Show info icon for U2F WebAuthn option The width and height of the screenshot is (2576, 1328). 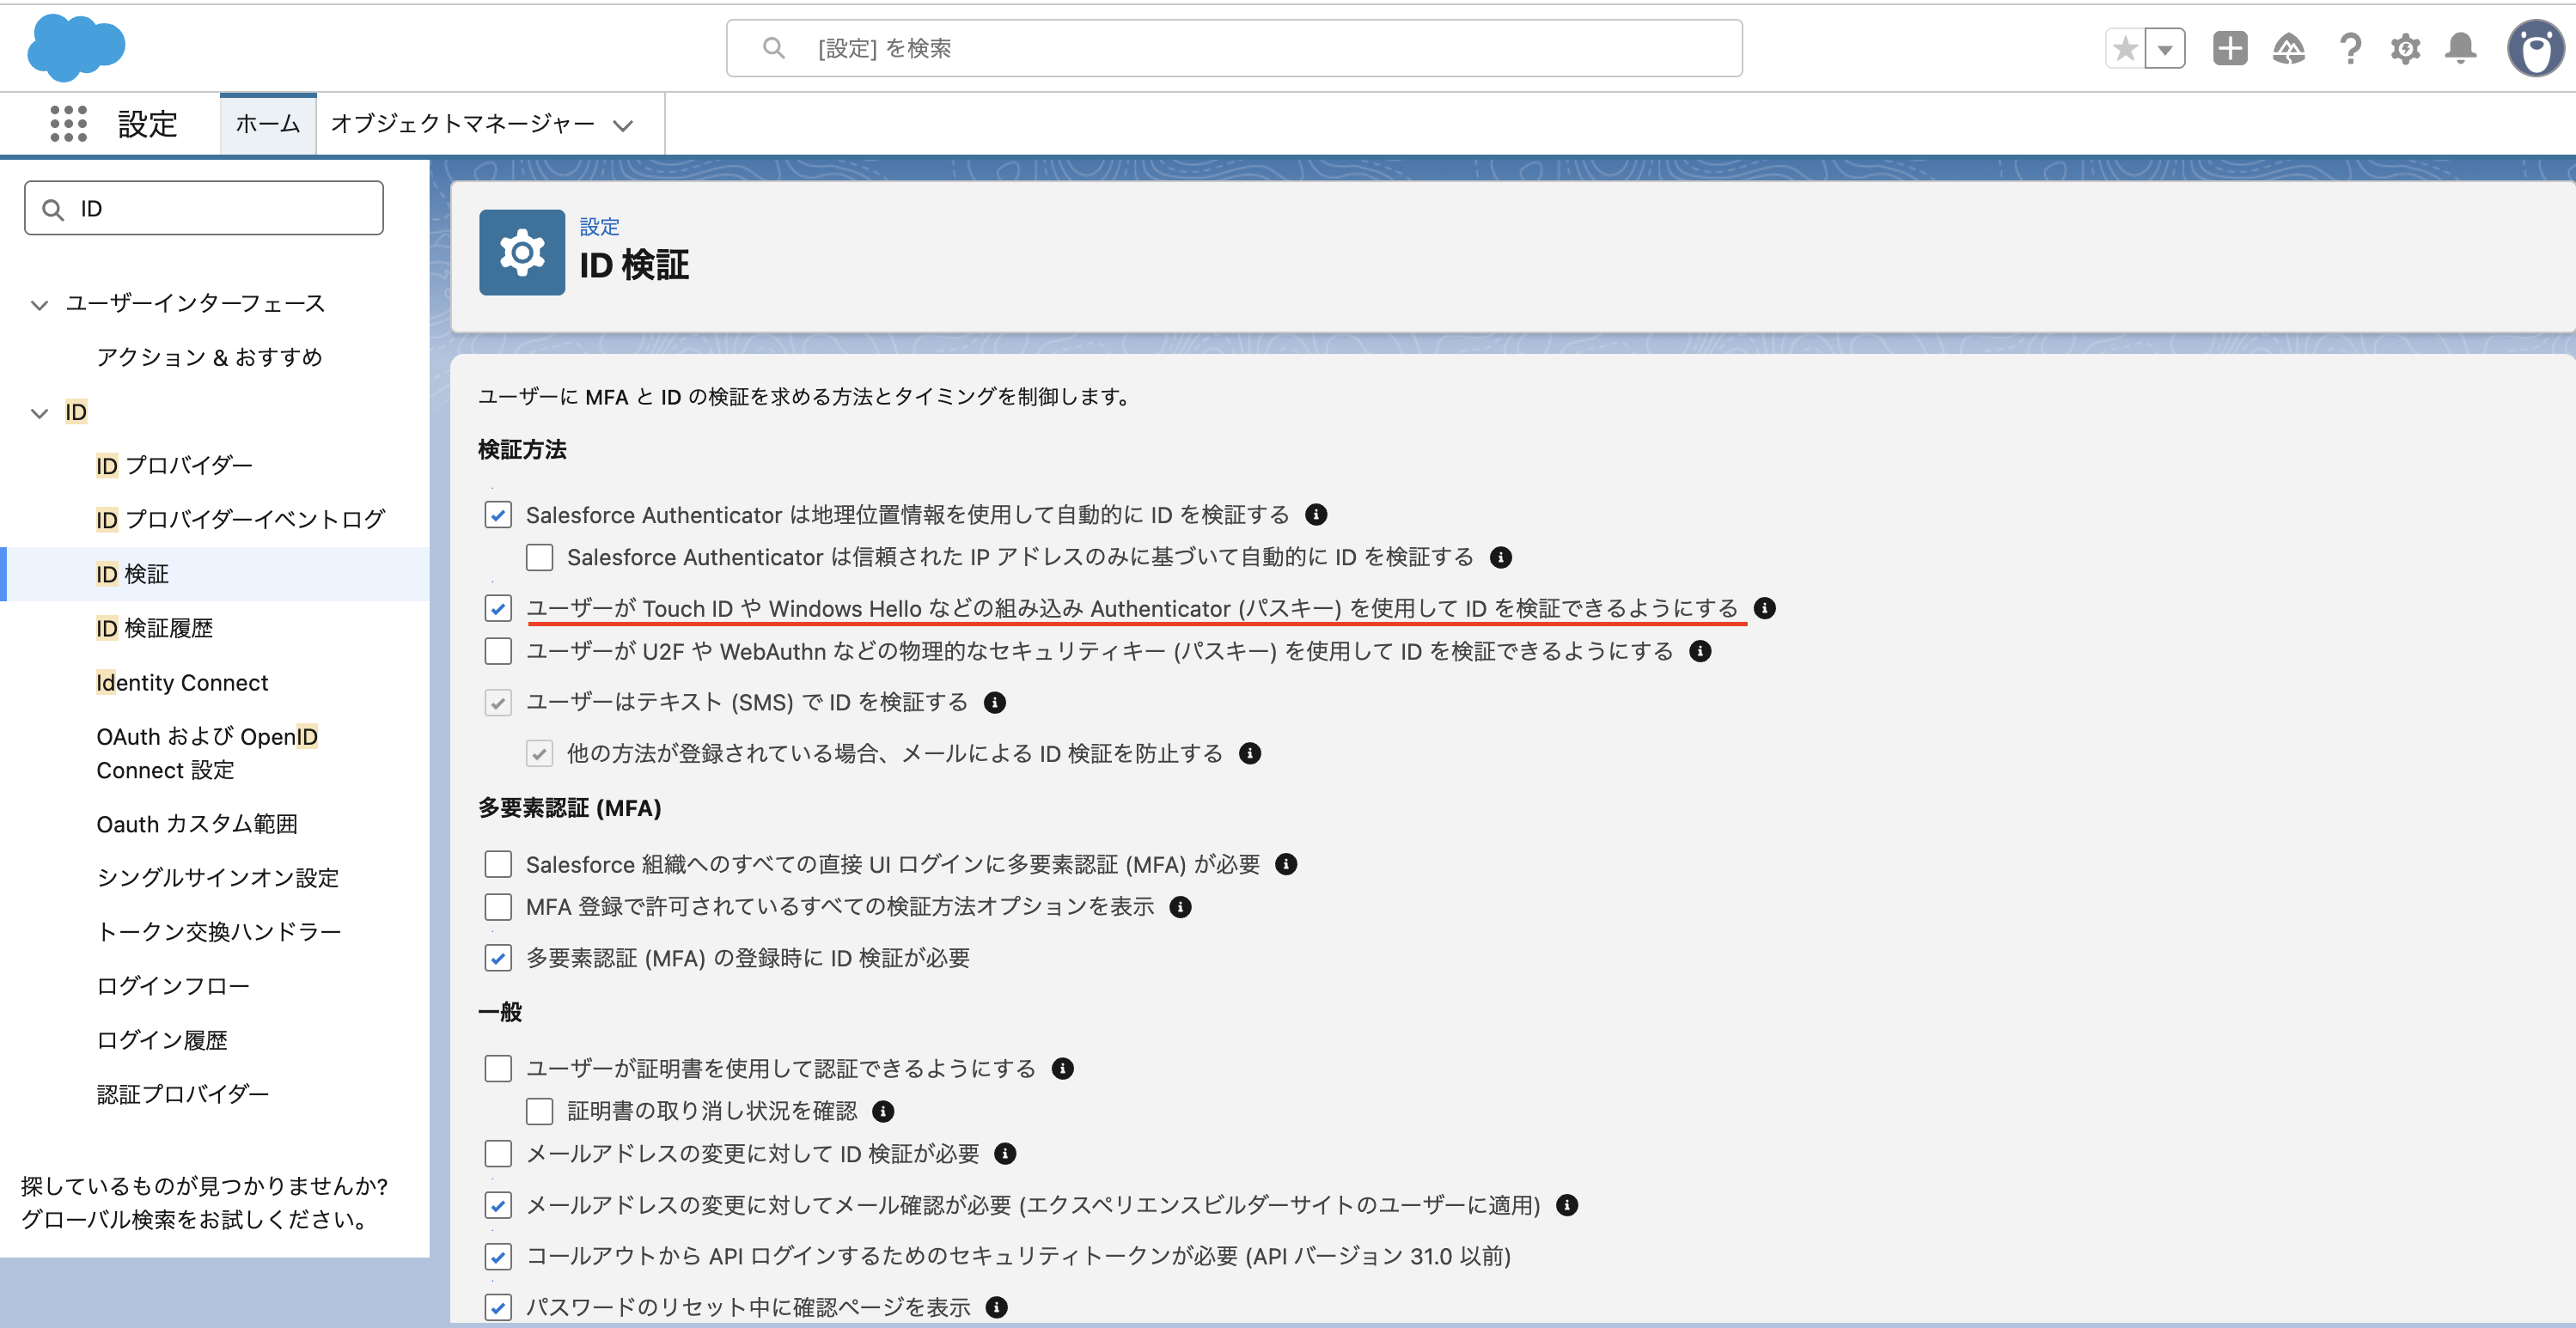1700,651
